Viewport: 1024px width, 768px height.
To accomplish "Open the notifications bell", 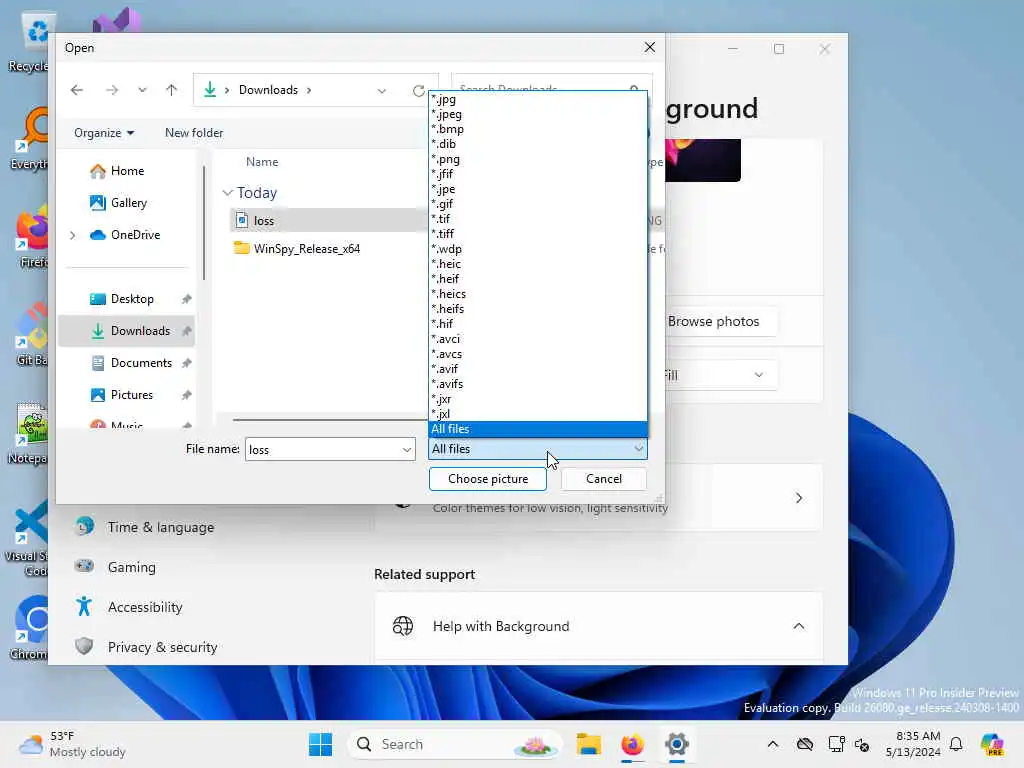I will point(956,744).
